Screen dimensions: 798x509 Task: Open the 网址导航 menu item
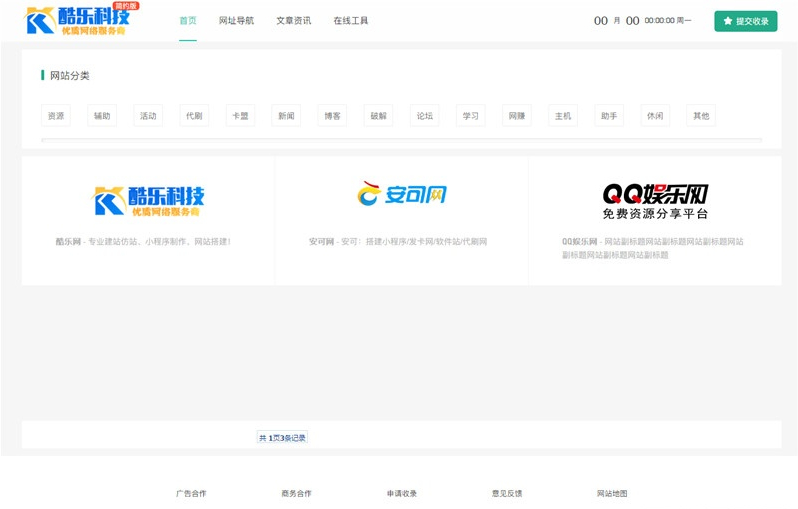[x=236, y=21]
